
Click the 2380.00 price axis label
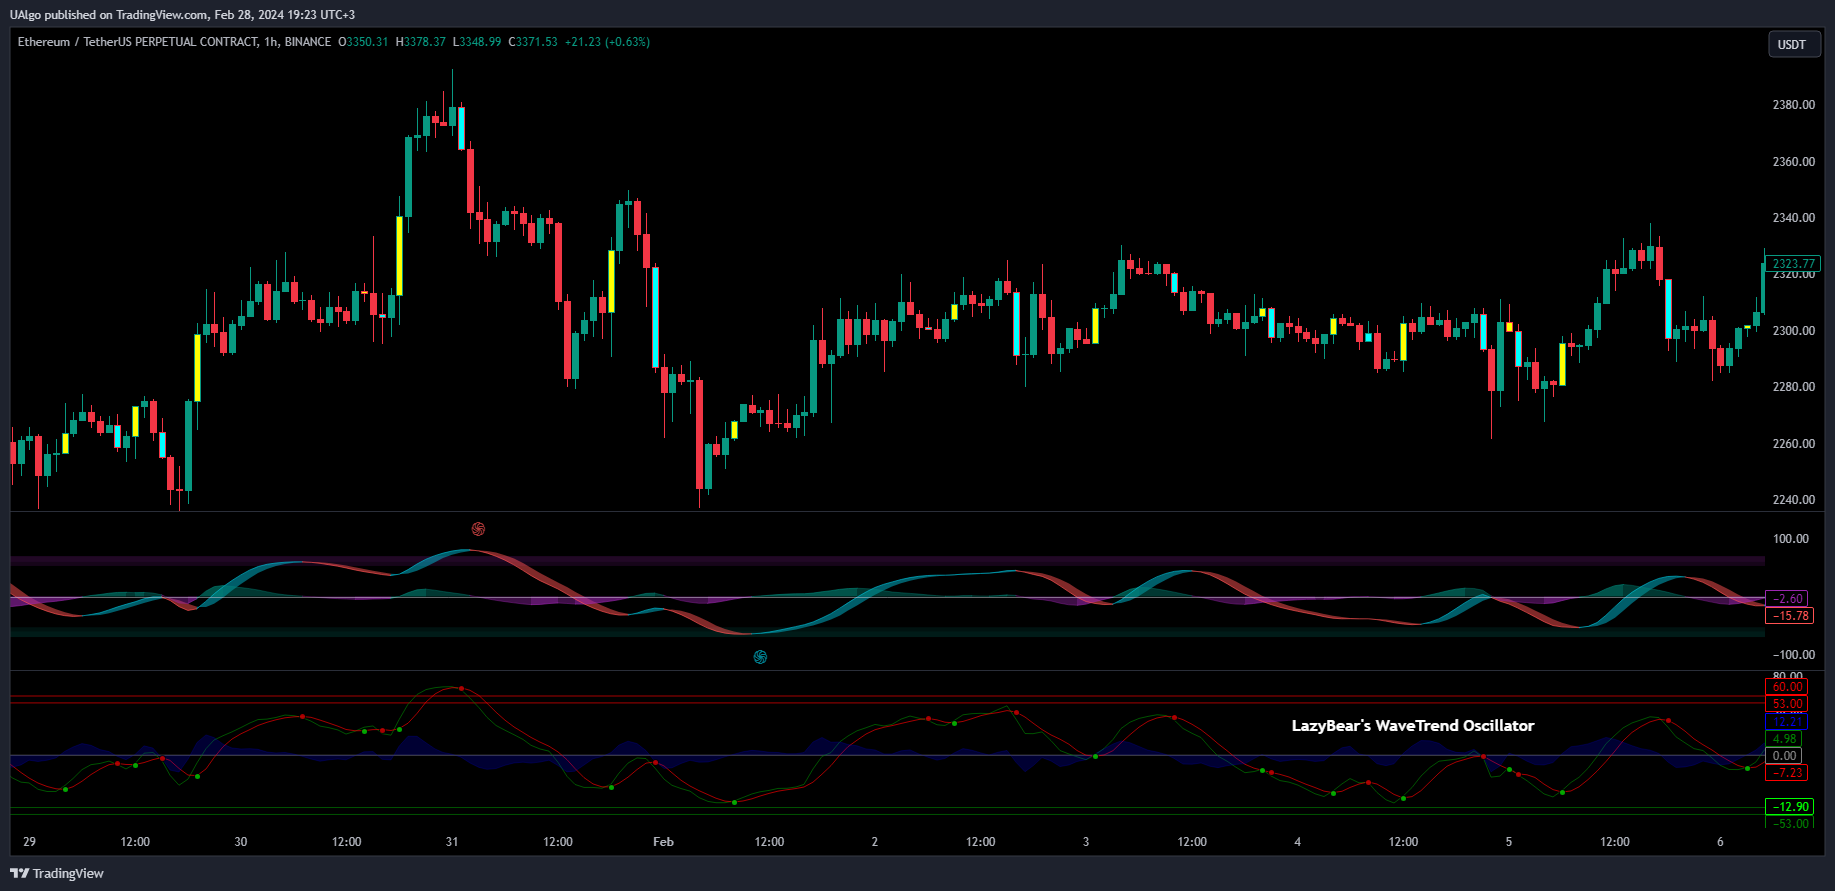(1793, 105)
